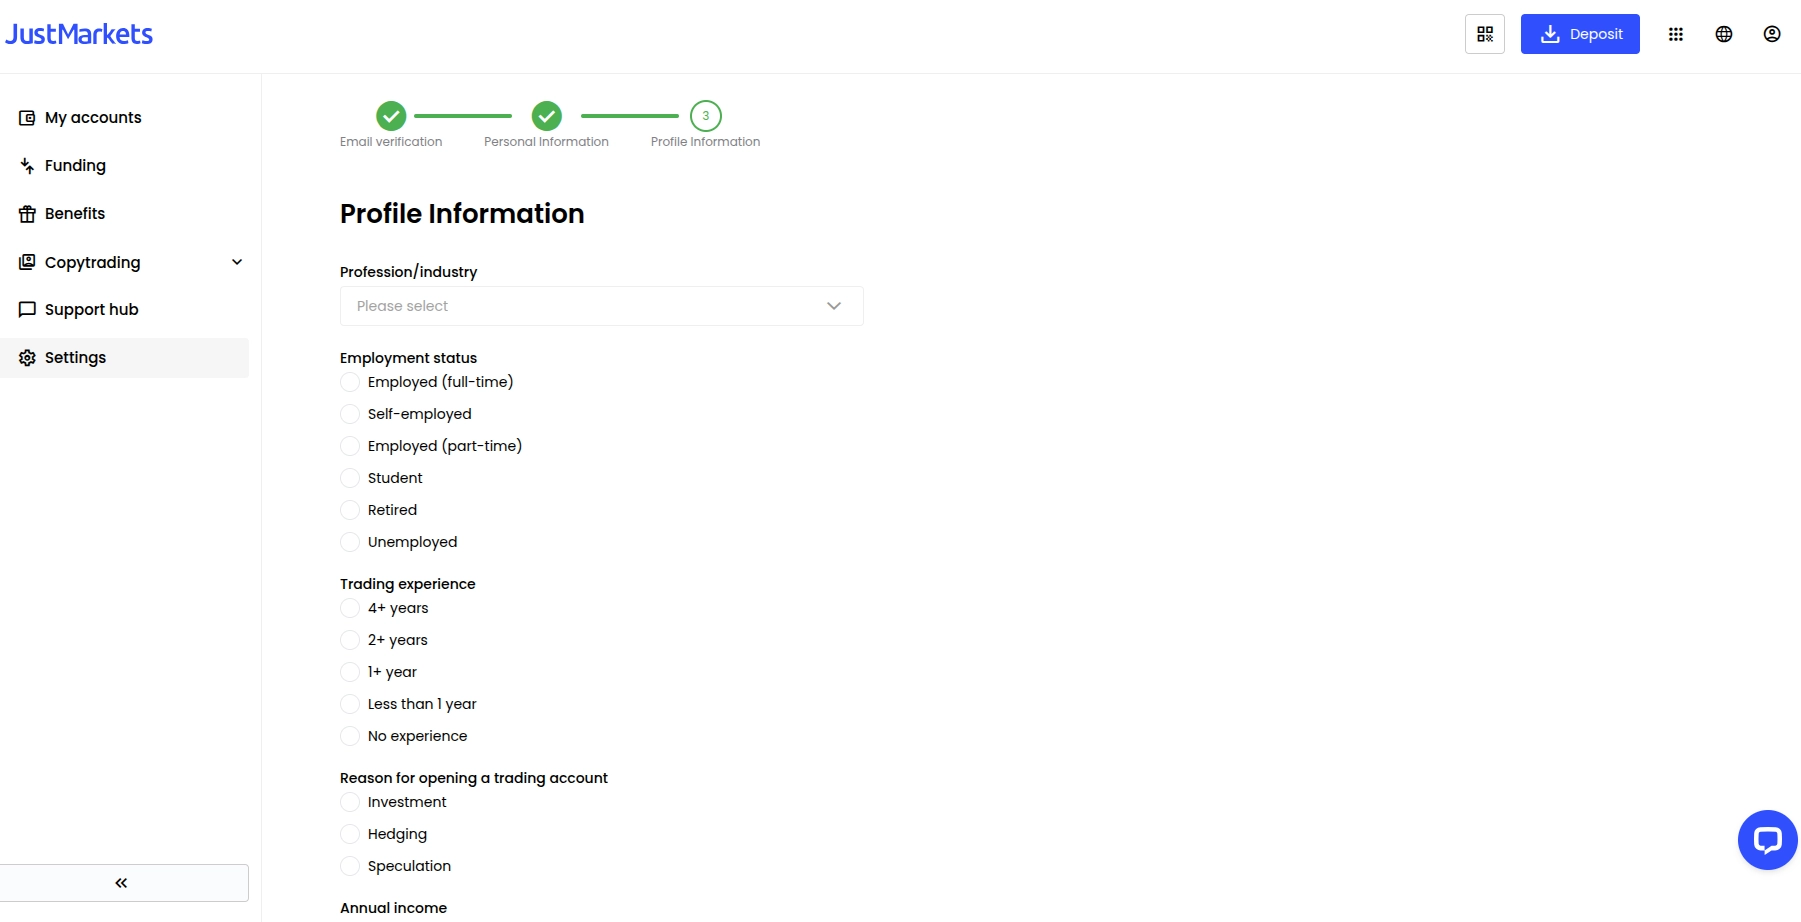Open My accounts from the sidebar
Viewport: 1801px width, 922px height.
pyautogui.click(x=92, y=117)
